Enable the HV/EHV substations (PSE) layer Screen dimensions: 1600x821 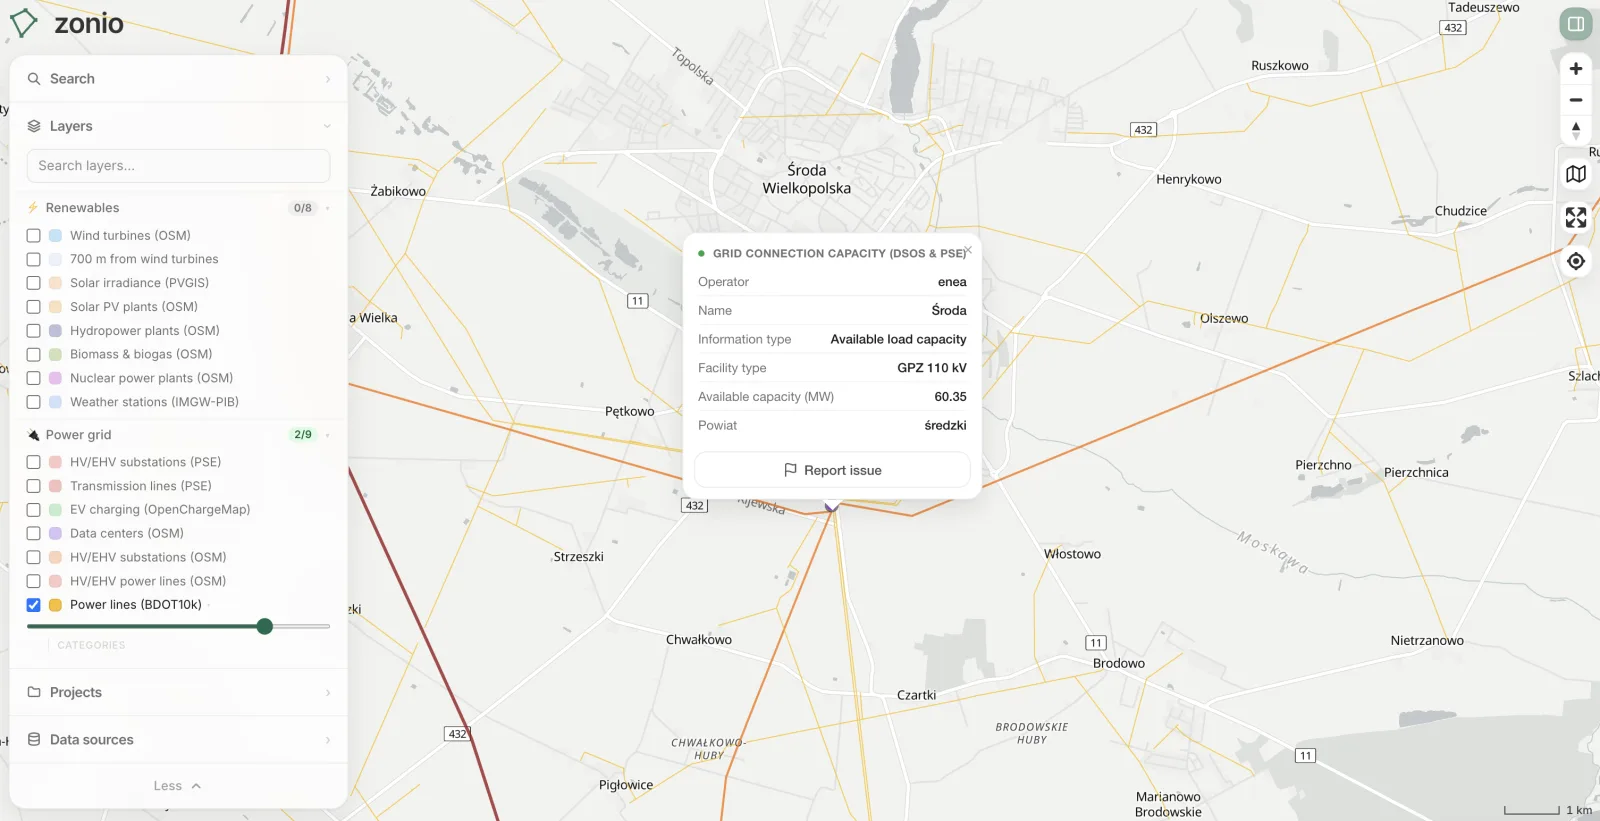coord(34,462)
